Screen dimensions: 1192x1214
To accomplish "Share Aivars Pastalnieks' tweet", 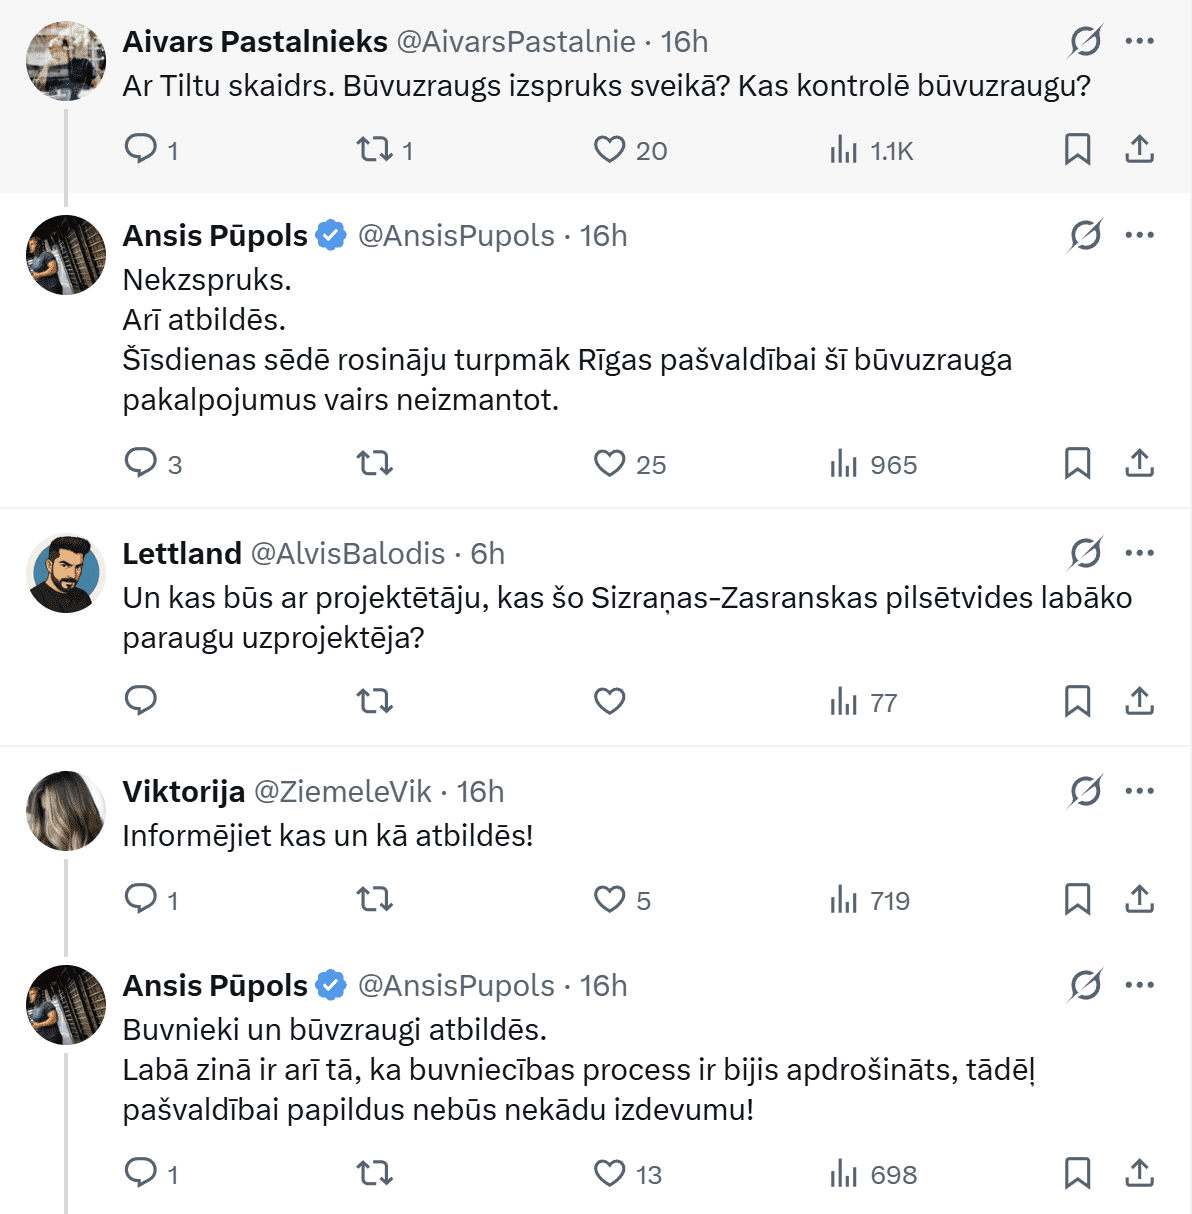I will point(1139,150).
